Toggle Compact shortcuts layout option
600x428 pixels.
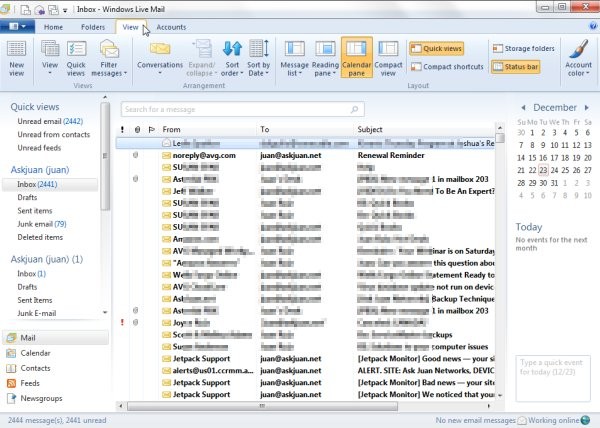coord(447,67)
